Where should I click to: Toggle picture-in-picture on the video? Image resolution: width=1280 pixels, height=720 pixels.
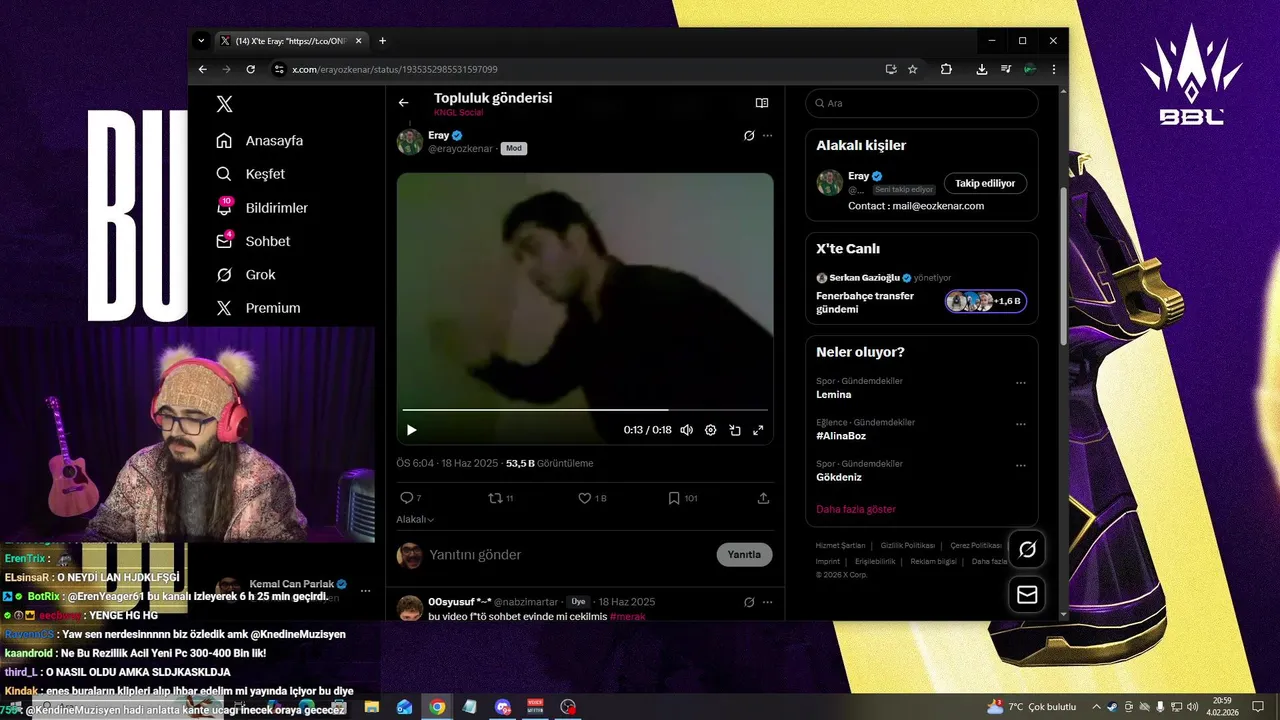[735, 430]
